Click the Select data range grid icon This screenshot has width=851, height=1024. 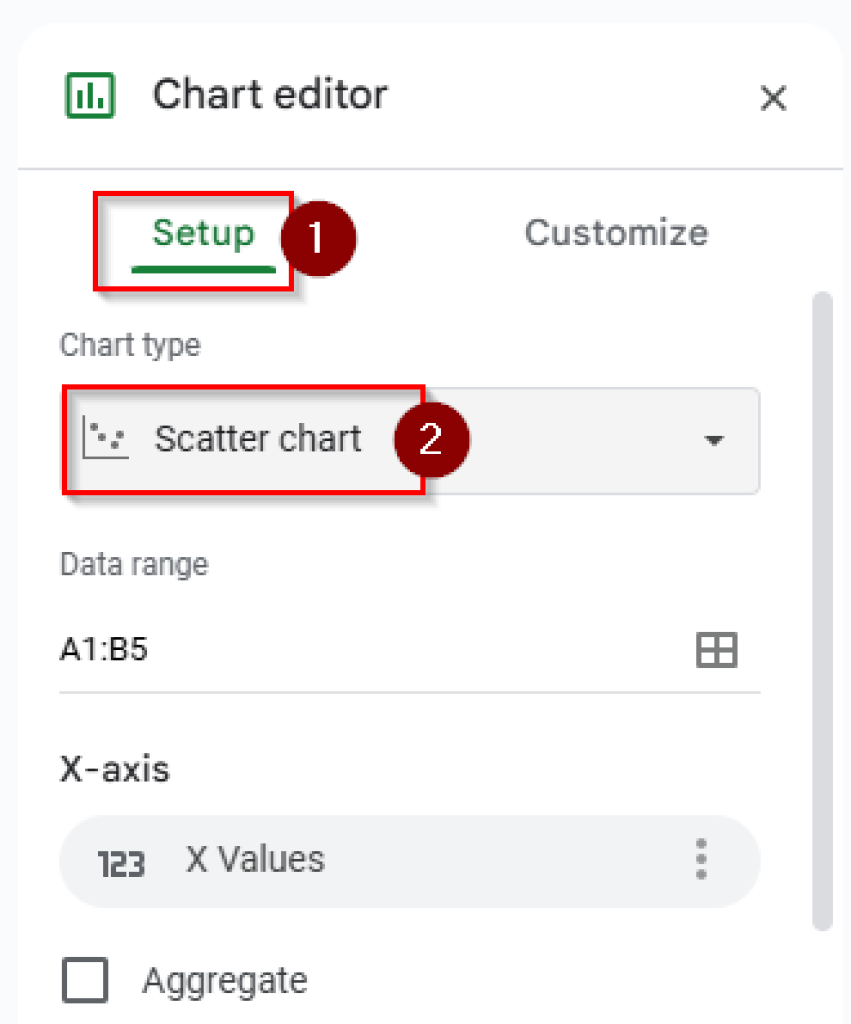(x=716, y=650)
